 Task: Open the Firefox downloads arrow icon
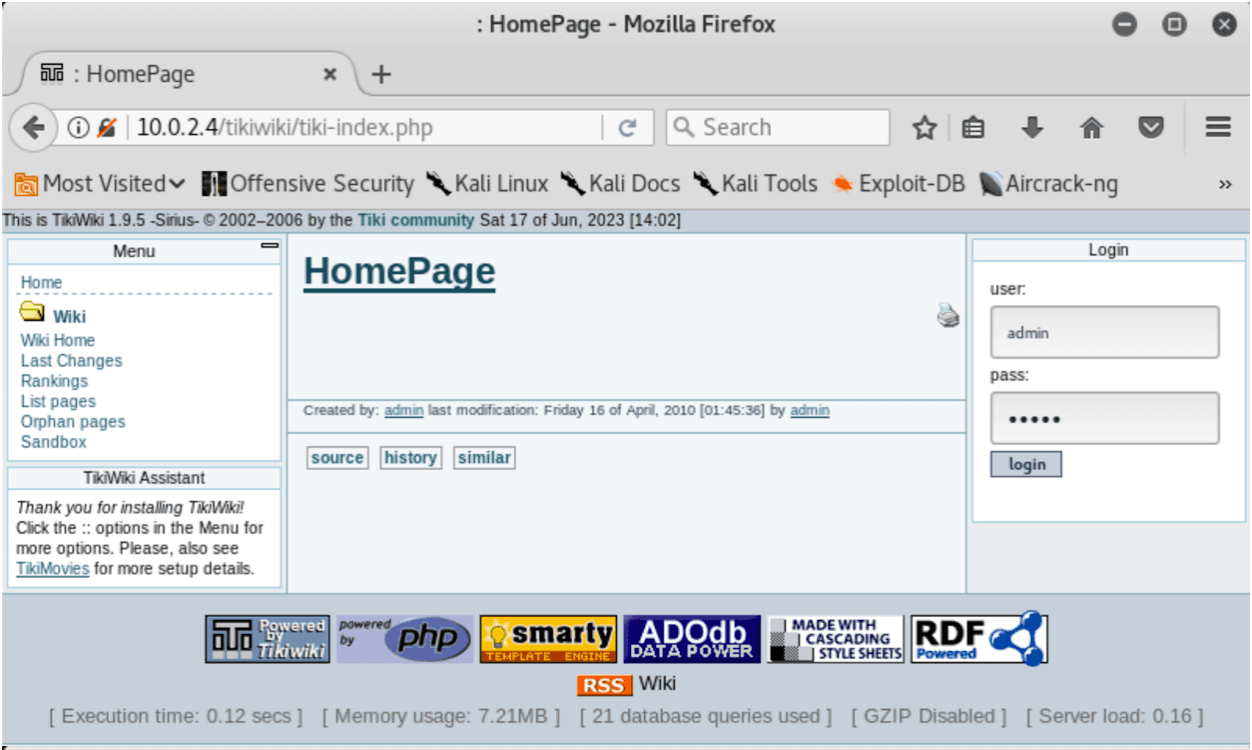point(1032,128)
